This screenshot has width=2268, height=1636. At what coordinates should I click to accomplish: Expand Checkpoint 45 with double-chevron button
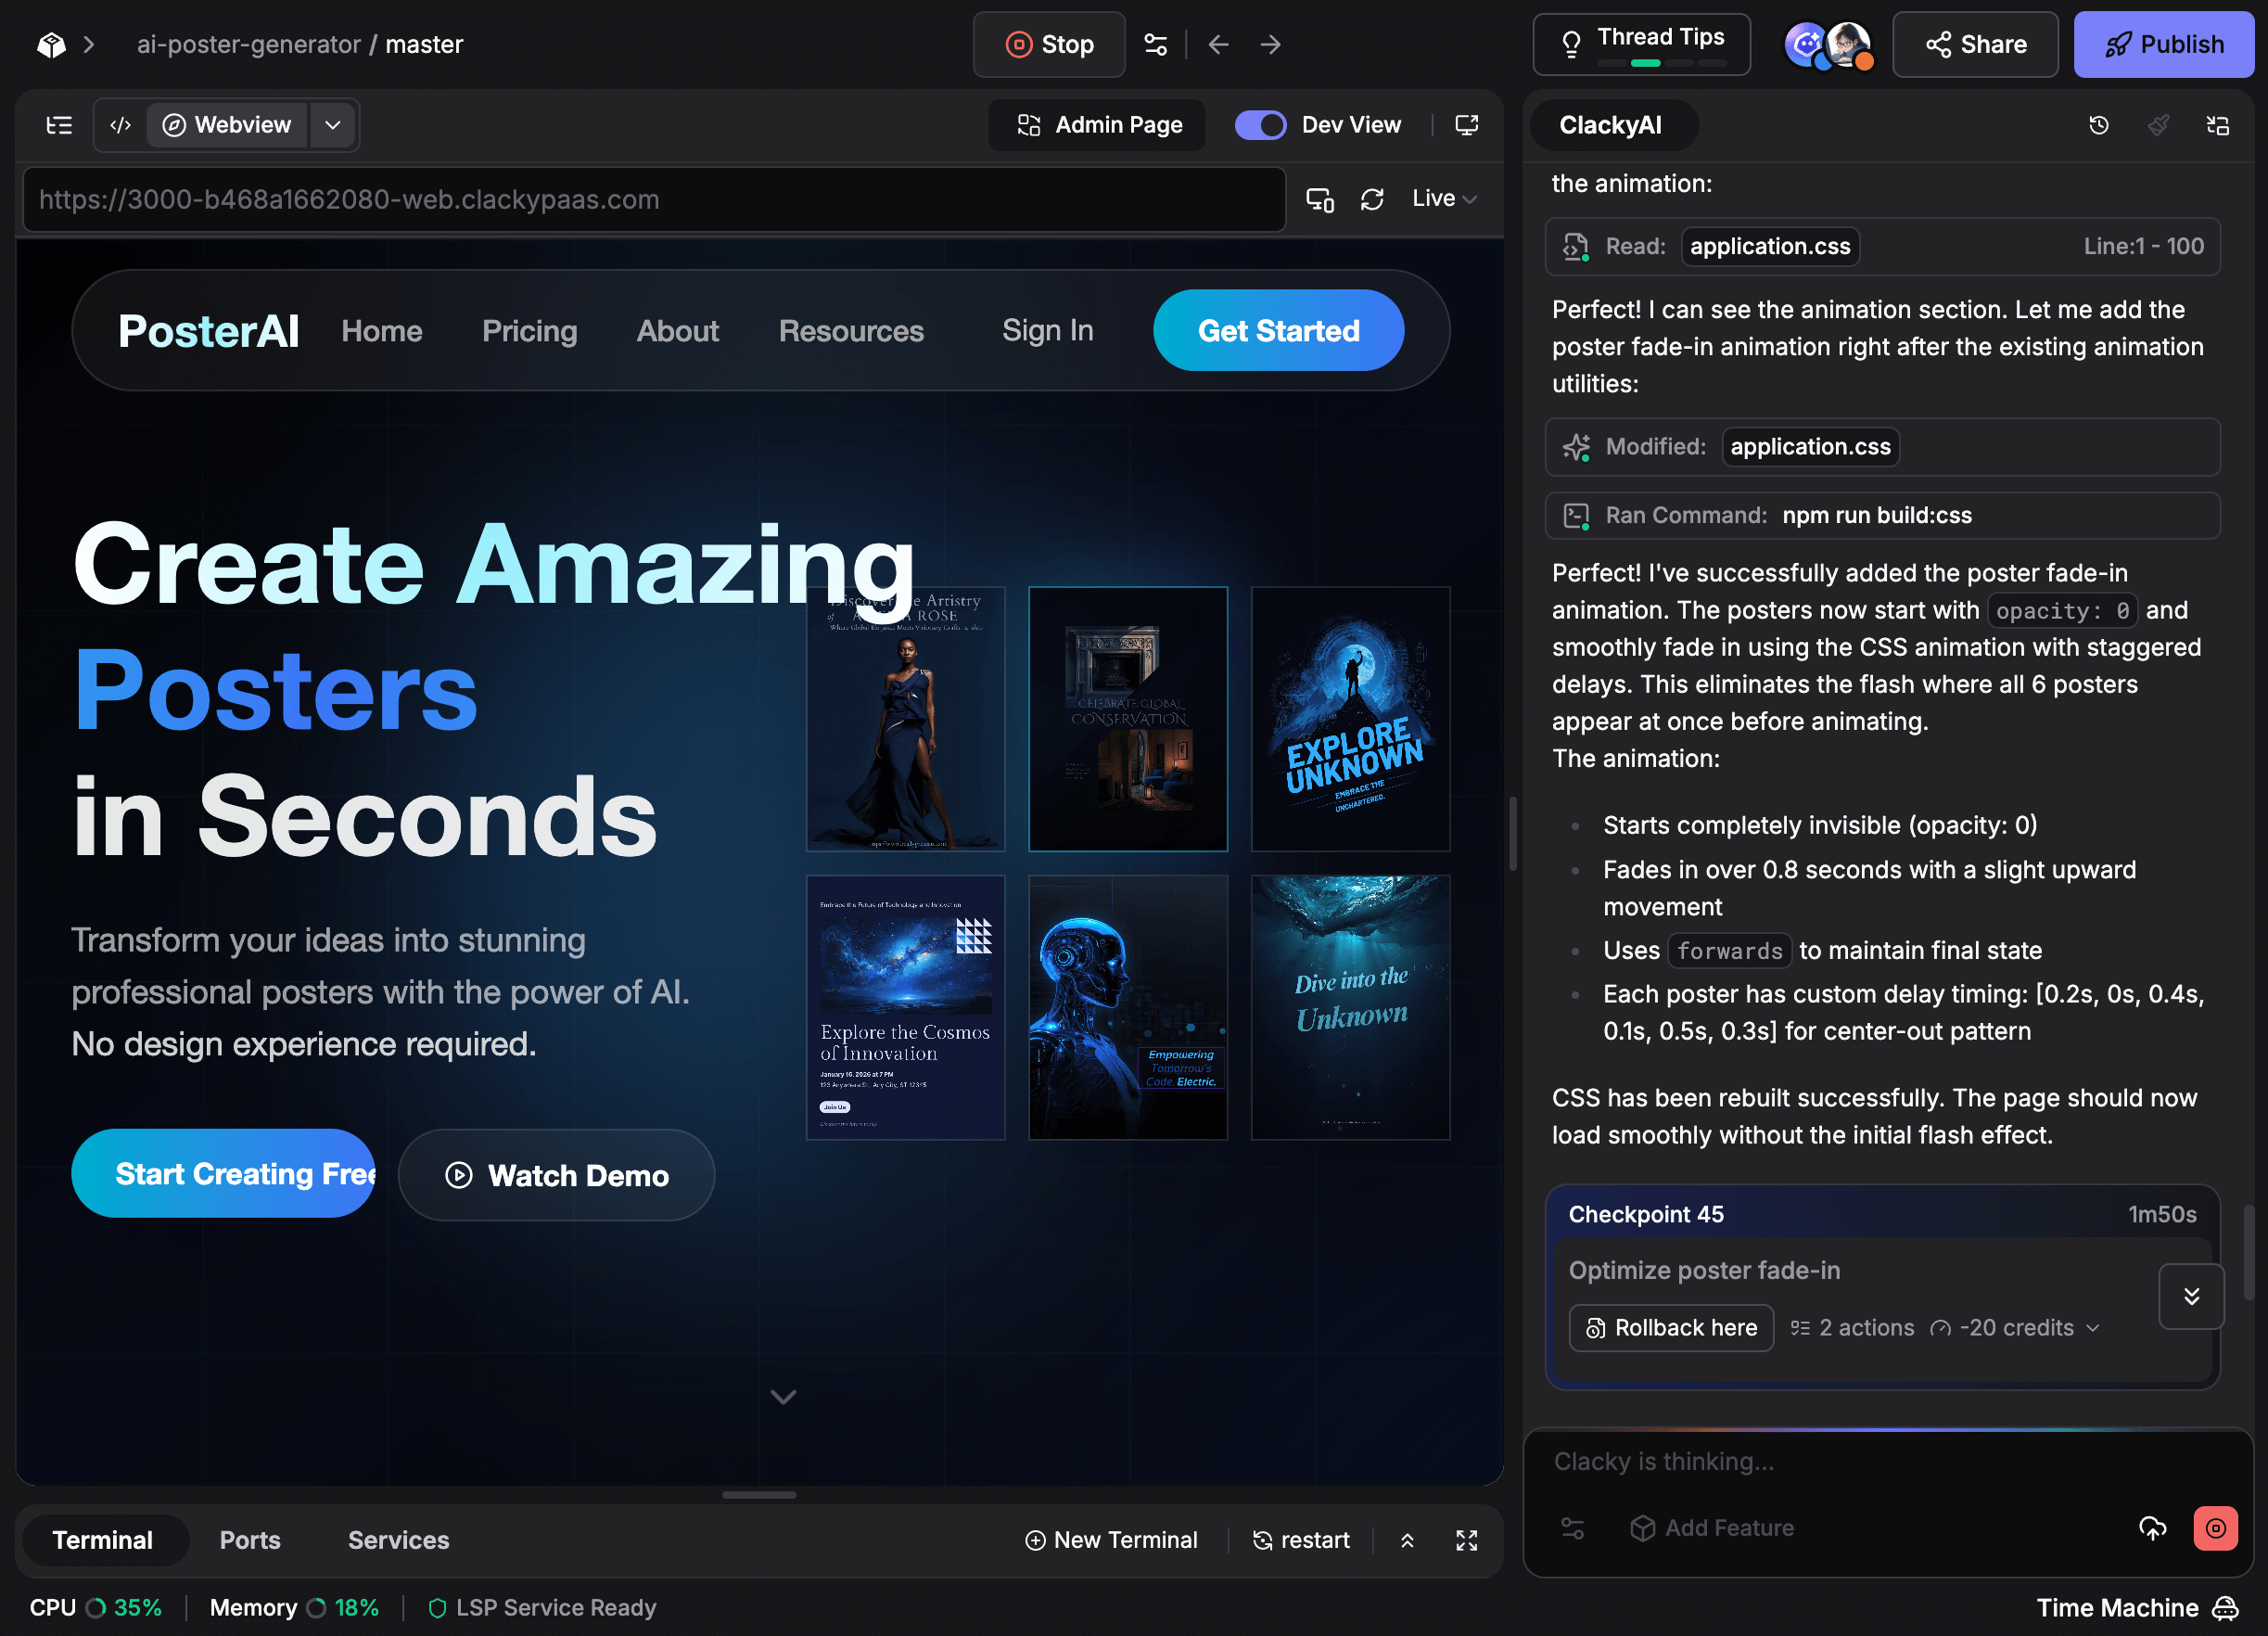click(2190, 1296)
